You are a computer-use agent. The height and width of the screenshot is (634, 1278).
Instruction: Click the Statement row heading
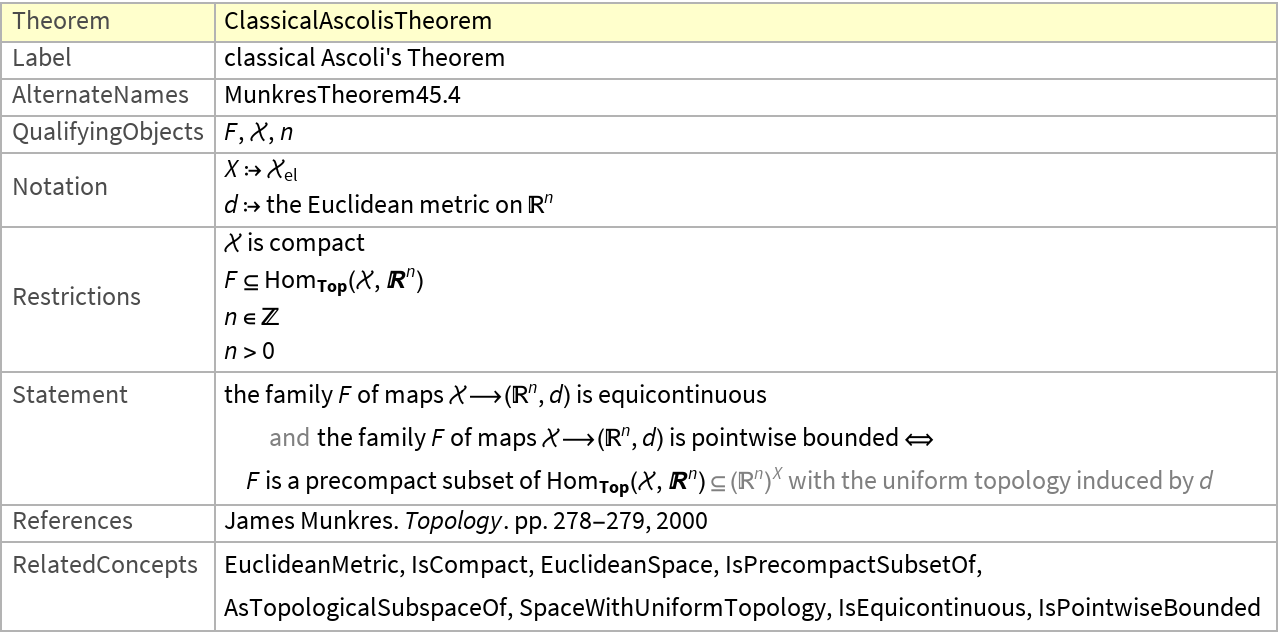click(x=70, y=394)
